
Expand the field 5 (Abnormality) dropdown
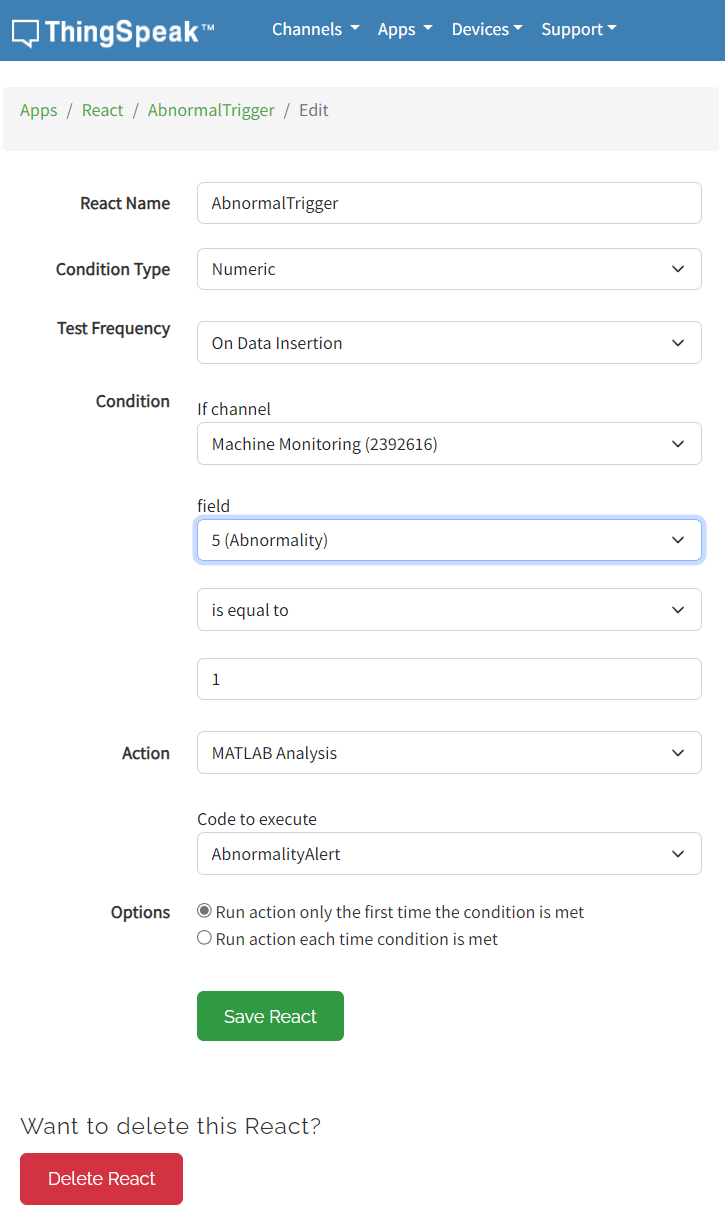pyautogui.click(x=449, y=540)
